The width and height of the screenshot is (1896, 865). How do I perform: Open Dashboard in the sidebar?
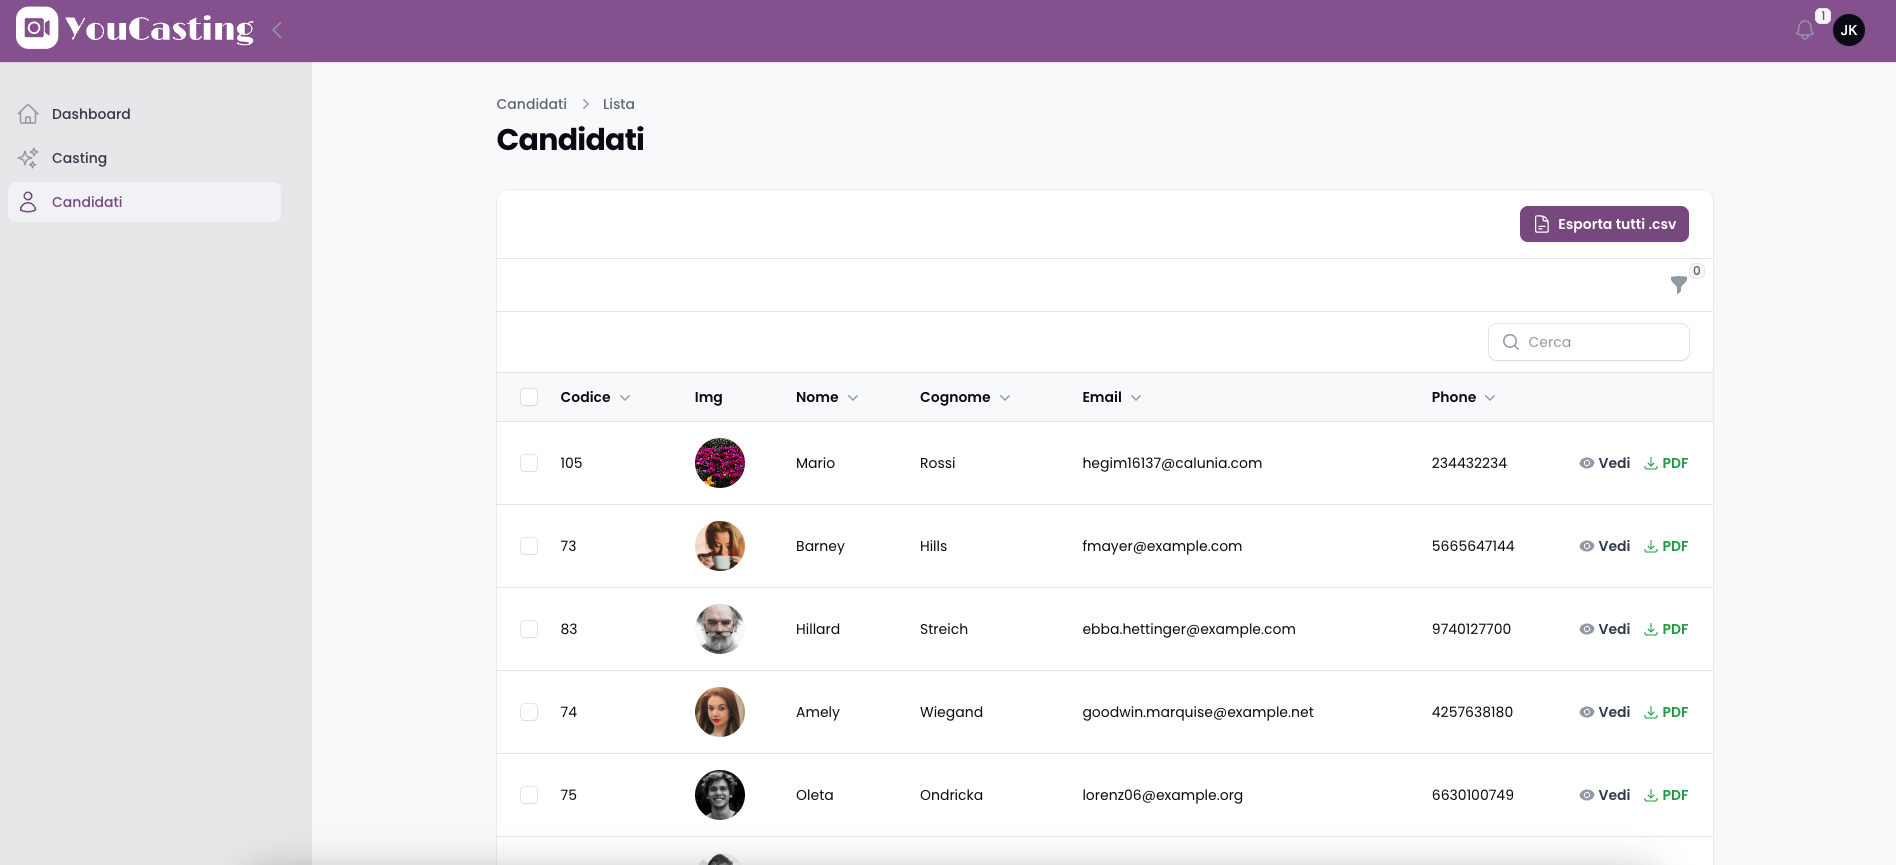(144, 114)
